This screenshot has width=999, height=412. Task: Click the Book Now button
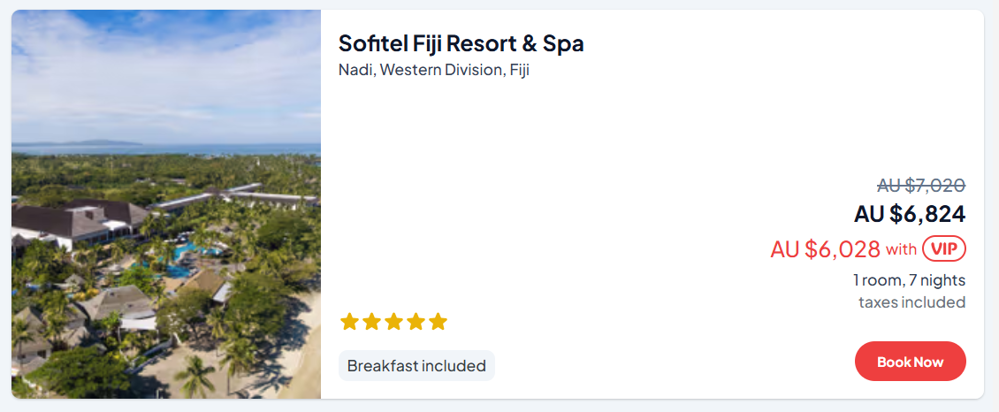(910, 362)
